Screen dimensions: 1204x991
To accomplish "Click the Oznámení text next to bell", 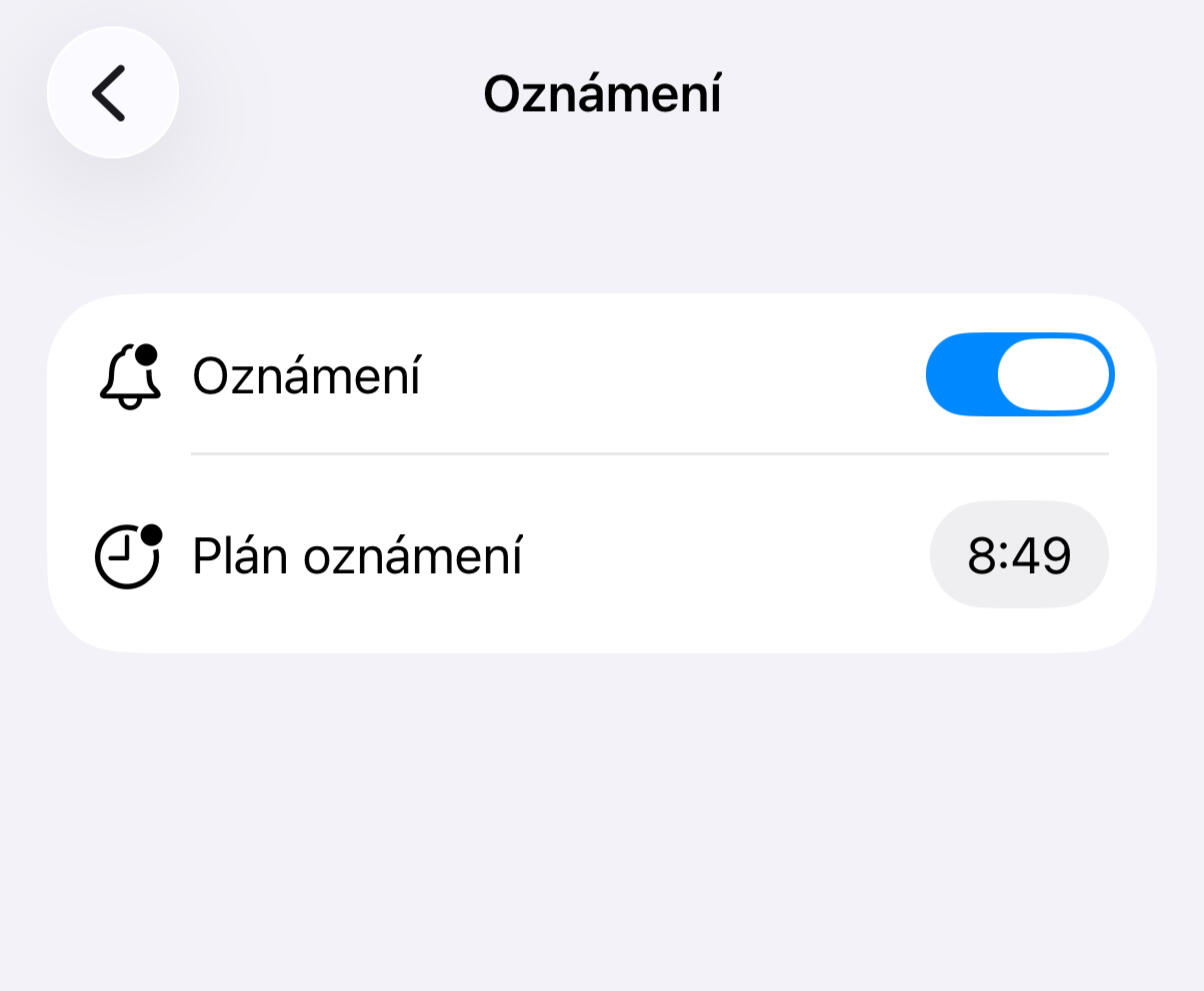I will (x=306, y=377).
